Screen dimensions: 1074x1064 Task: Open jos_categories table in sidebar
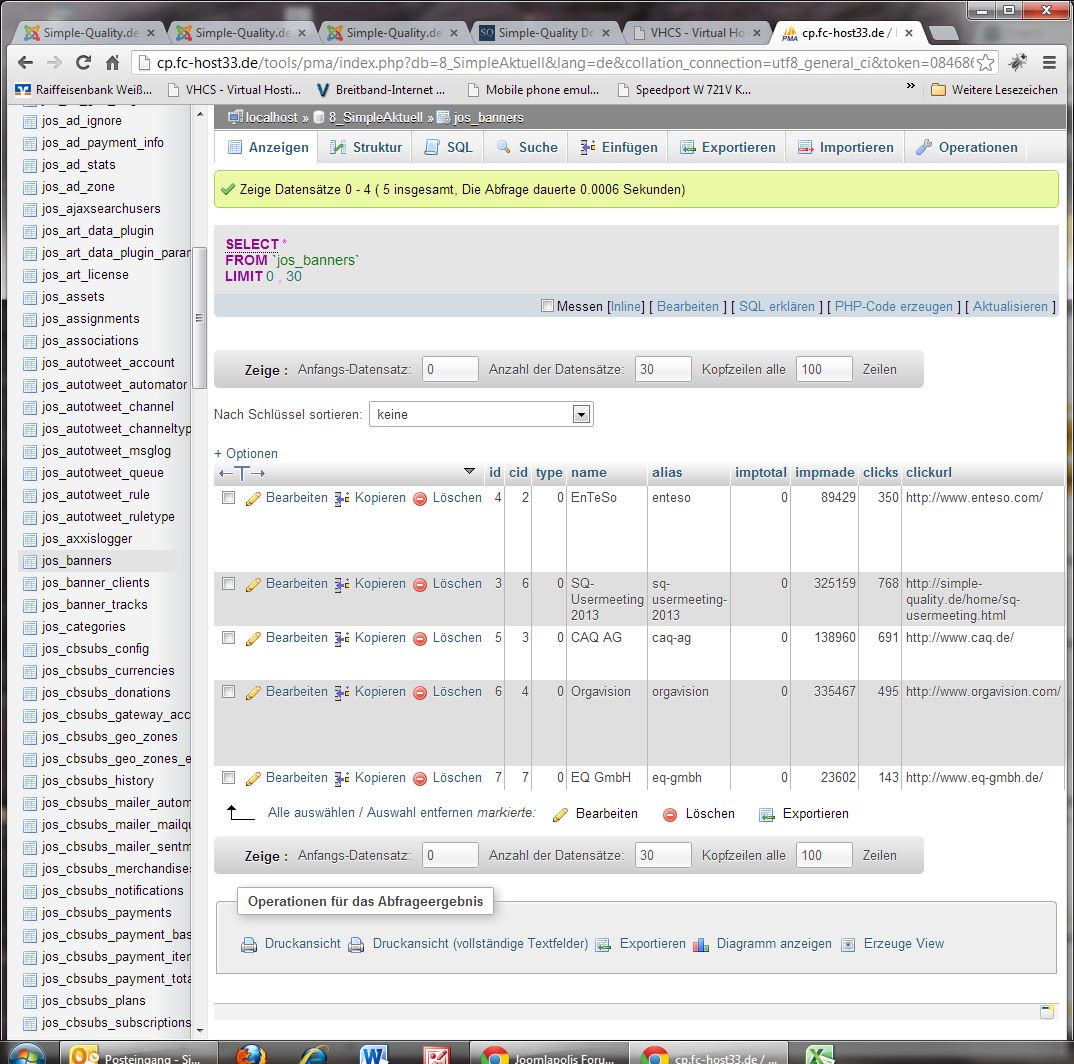point(84,627)
